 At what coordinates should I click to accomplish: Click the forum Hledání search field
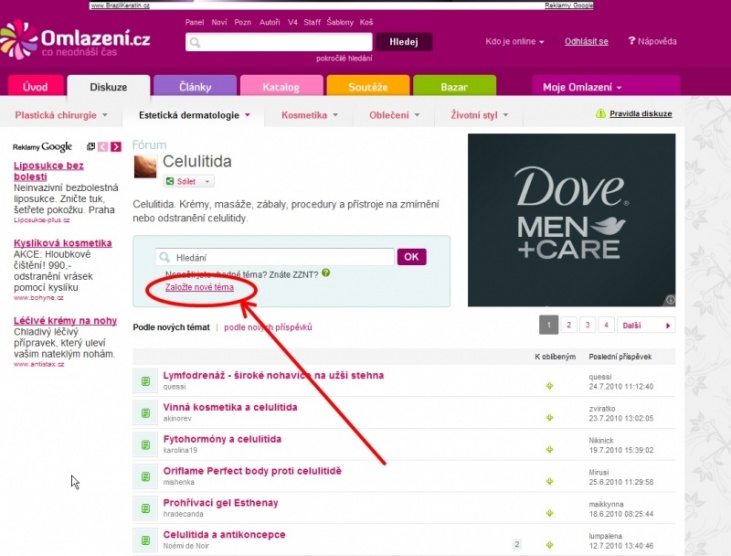point(275,257)
